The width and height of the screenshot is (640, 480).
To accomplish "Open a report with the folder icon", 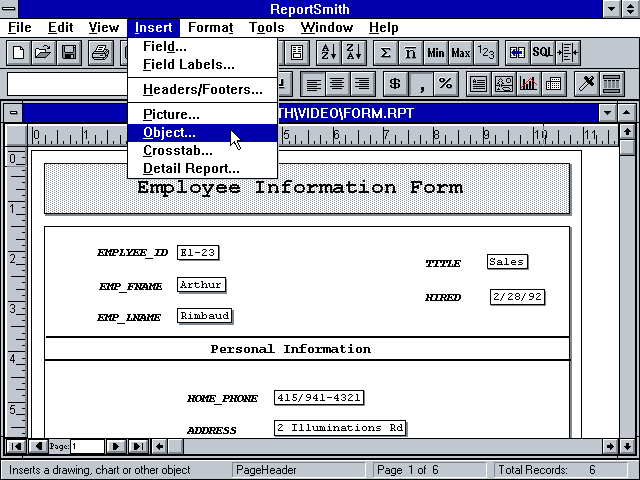I will pos(43,53).
